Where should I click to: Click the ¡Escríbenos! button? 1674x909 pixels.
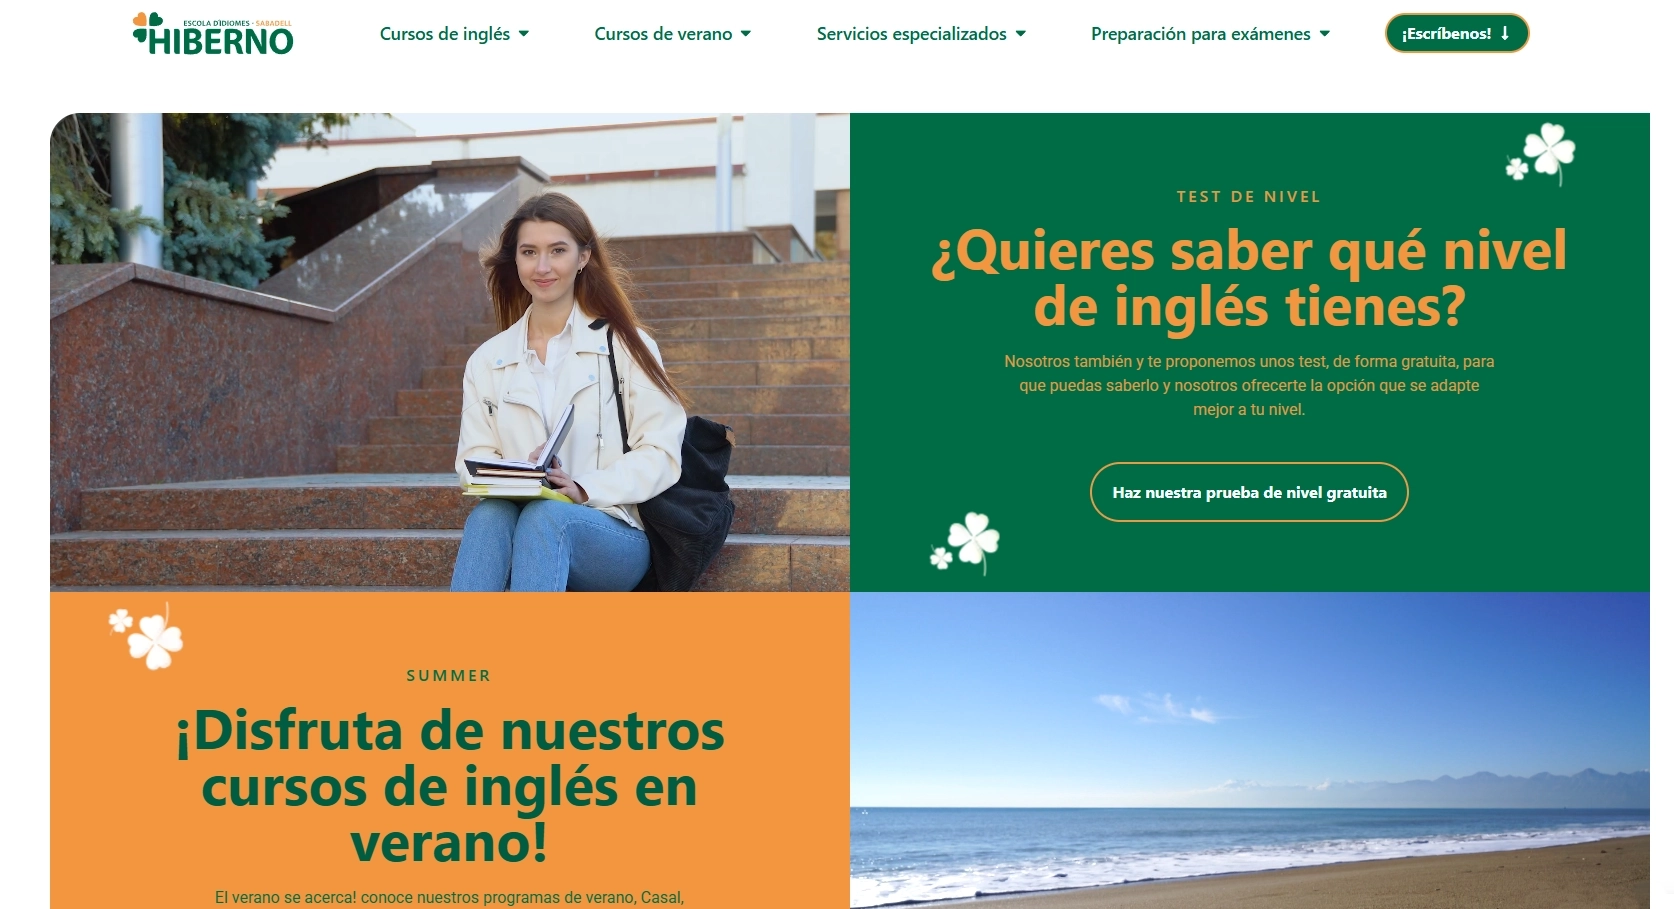[1457, 33]
